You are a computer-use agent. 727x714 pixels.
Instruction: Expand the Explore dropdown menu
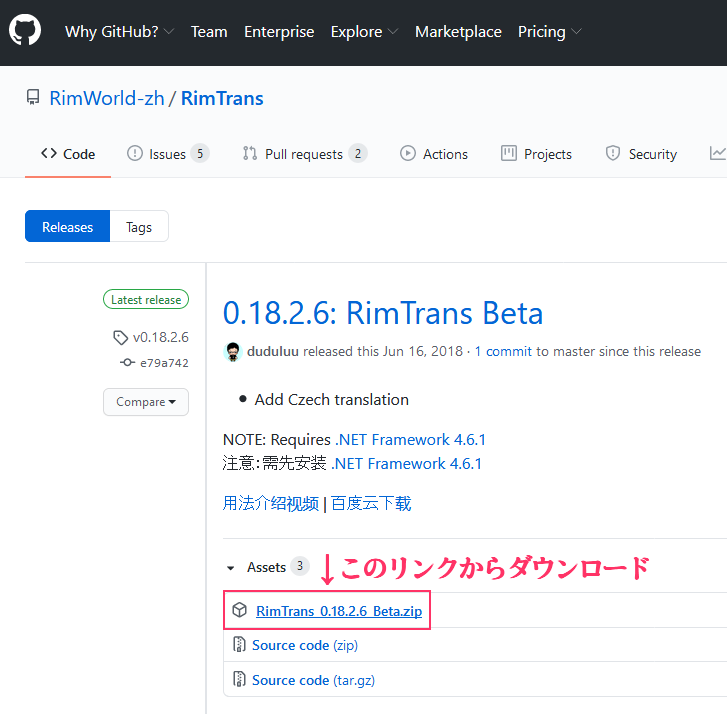[x=364, y=32]
